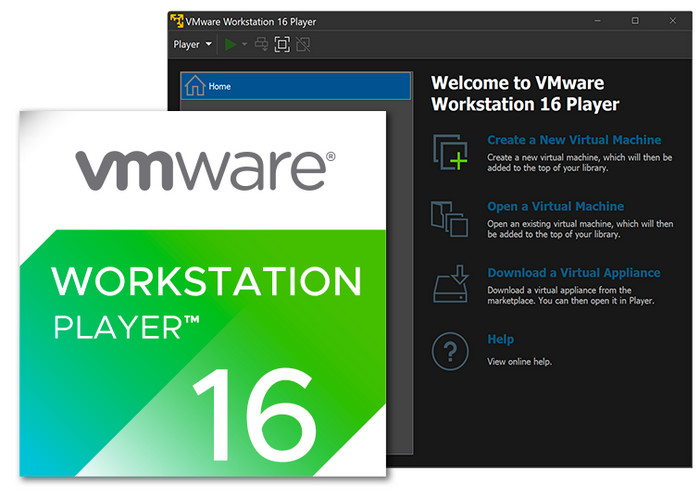Image resolution: width=700 pixels, height=496 pixels.
Task: Maximize the VMware Workstation Player window
Action: [x=635, y=21]
